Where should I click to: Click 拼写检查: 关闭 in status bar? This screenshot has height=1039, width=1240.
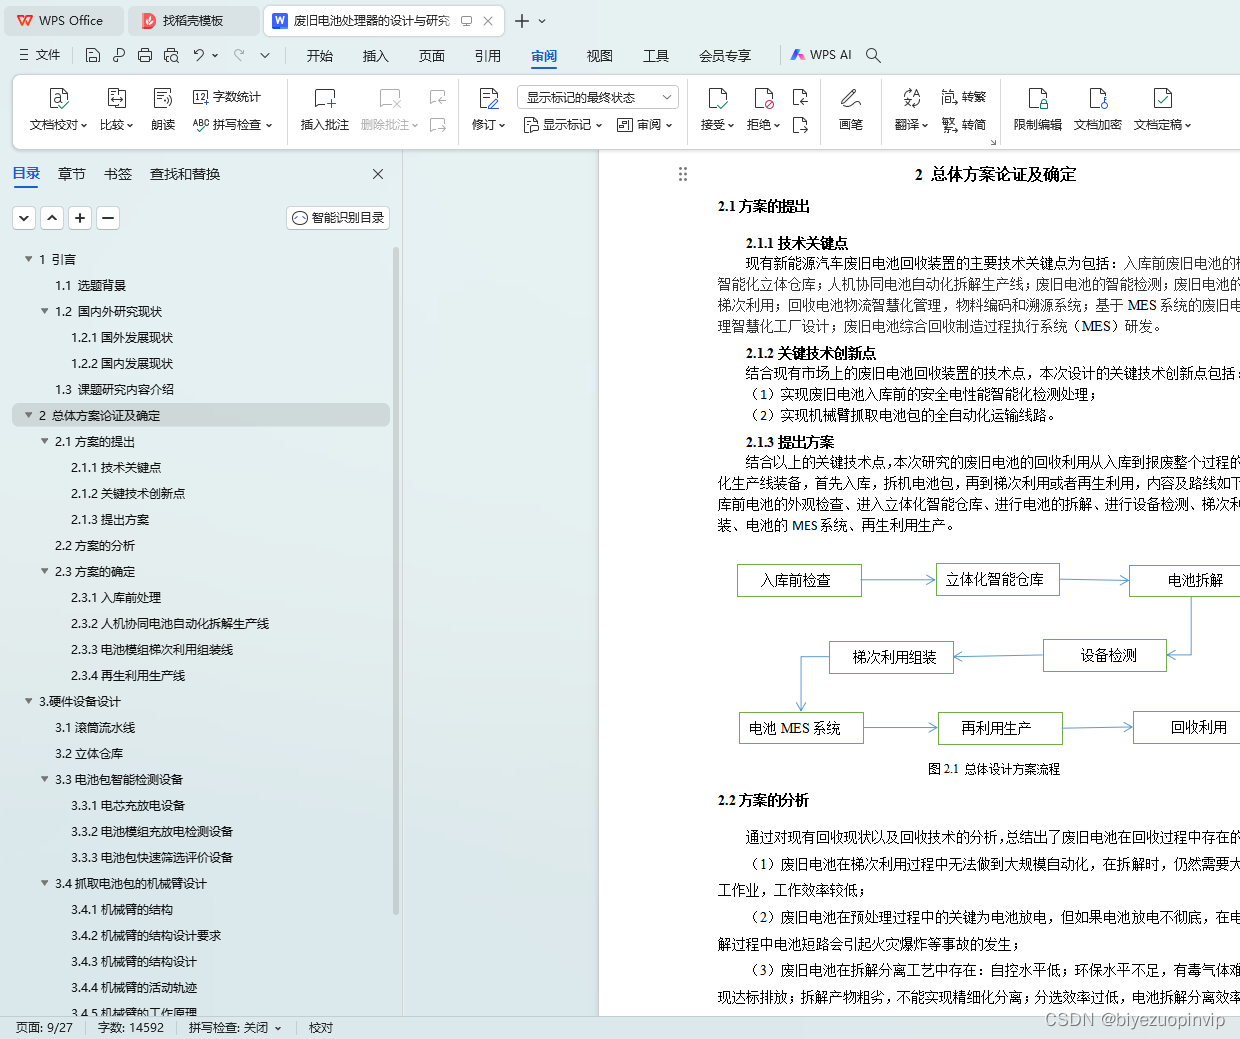(235, 1027)
